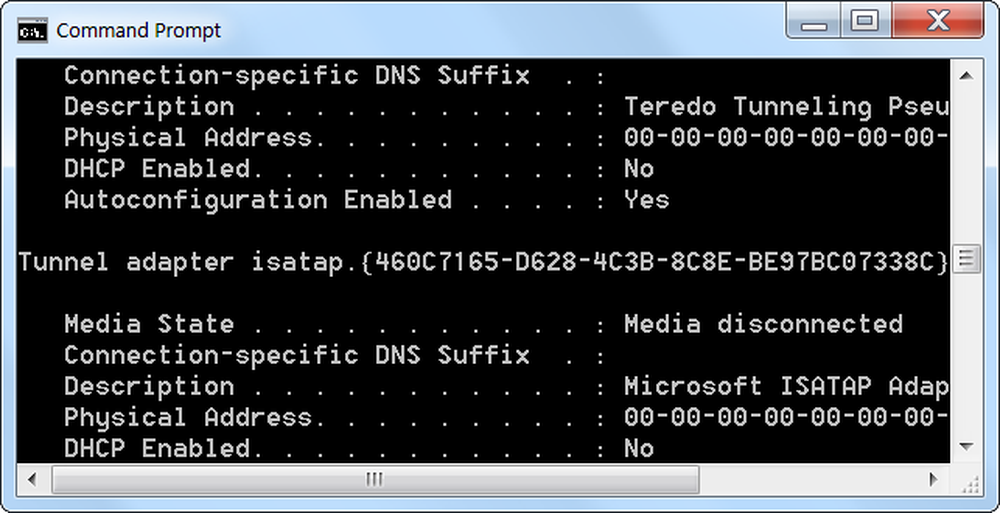The height and width of the screenshot is (513, 1000).
Task: Click the vertical scrollbar thumb
Action: pyautogui.click(x=966, y=258)
